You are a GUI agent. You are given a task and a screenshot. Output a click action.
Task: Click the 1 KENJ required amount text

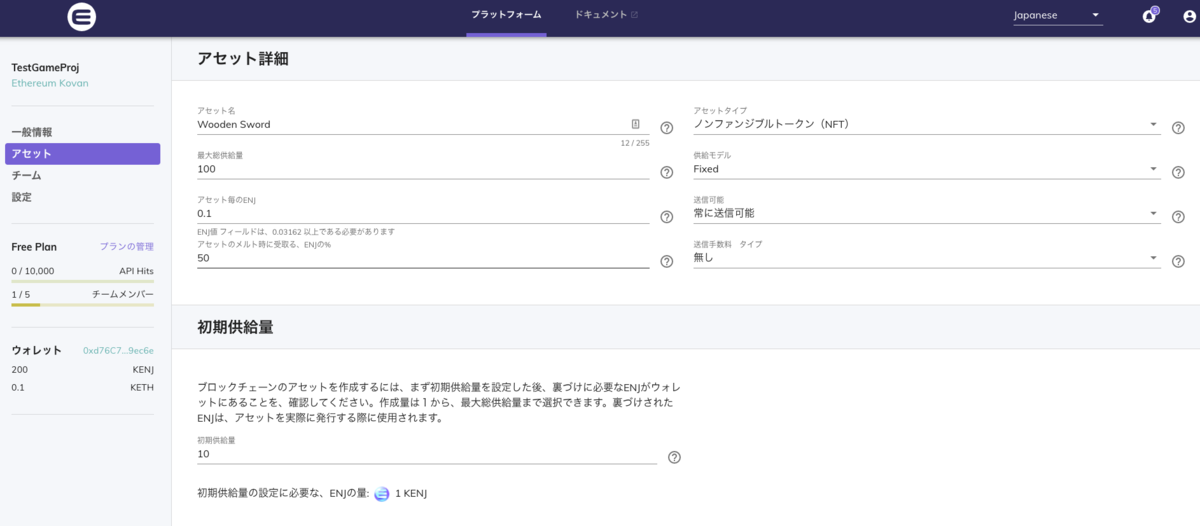(x=411, y=494)
